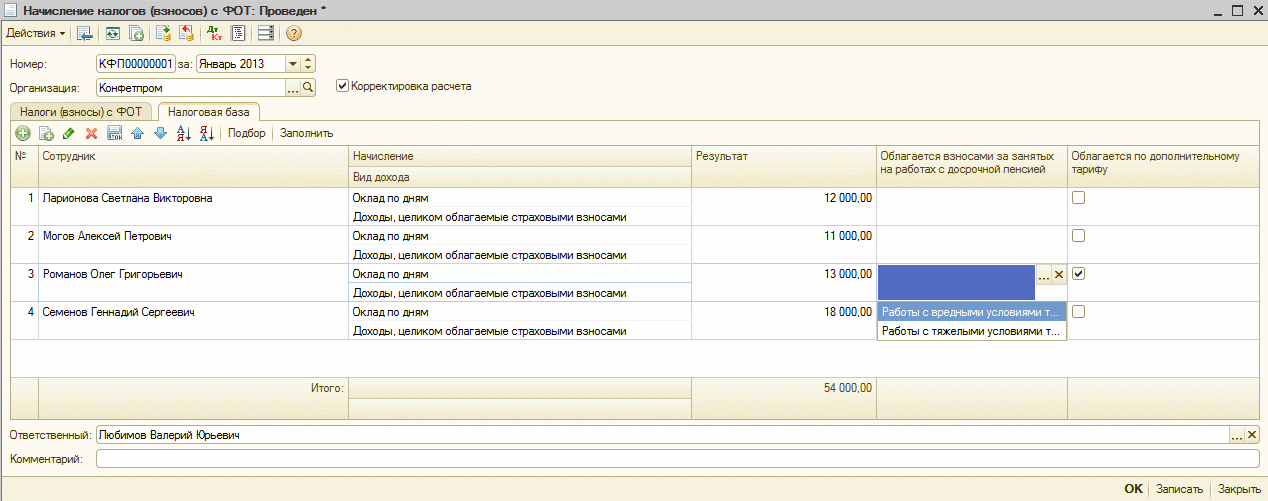Screen dimensions: 1268x501
Task: Add a new row with green plus
Action: coord(23,133)
